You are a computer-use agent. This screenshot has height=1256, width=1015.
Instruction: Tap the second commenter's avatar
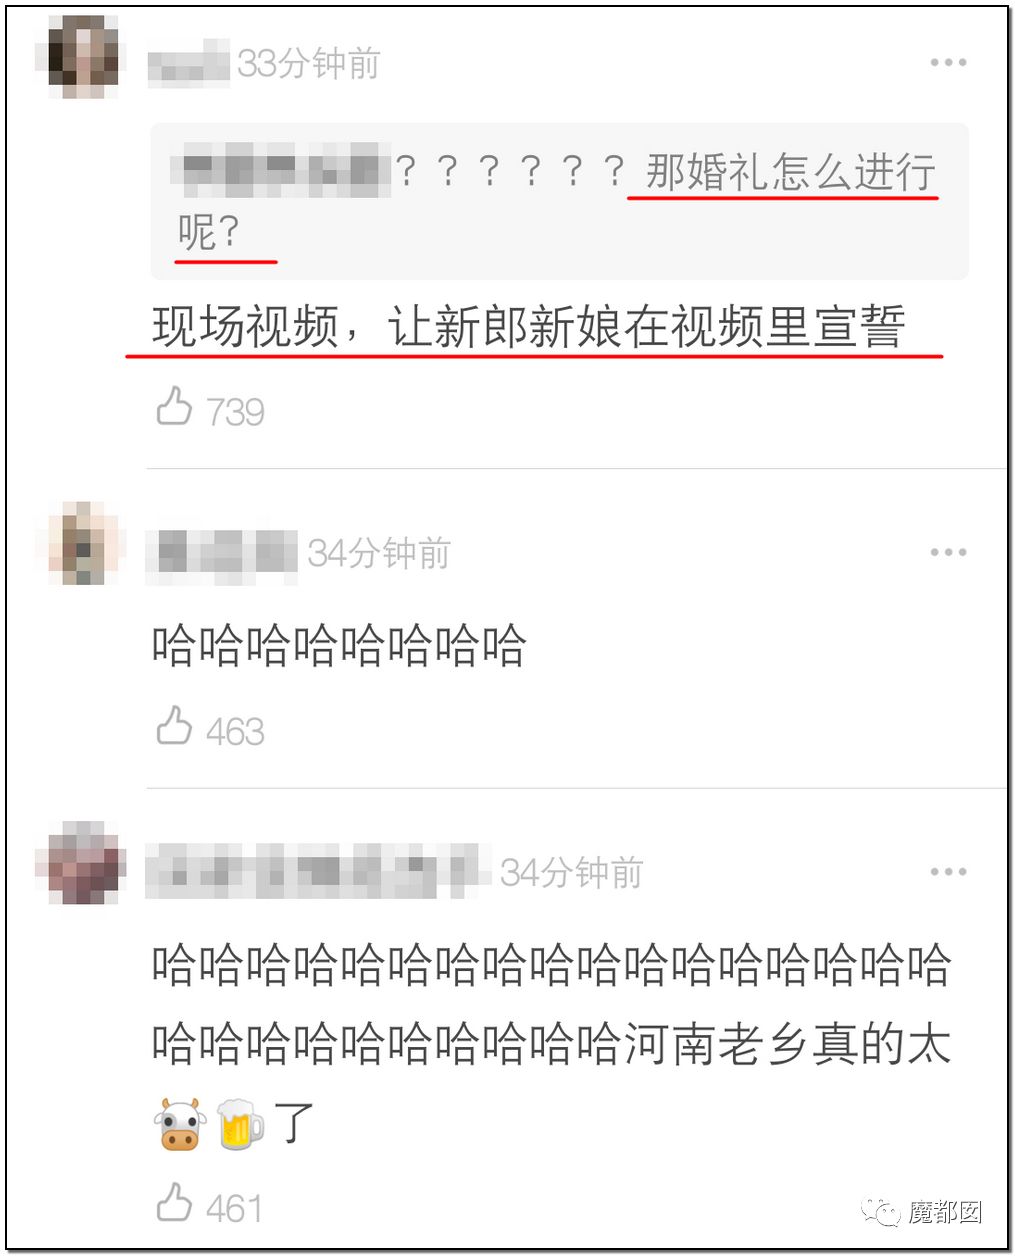pyautogui.click(x=83, y=544)
